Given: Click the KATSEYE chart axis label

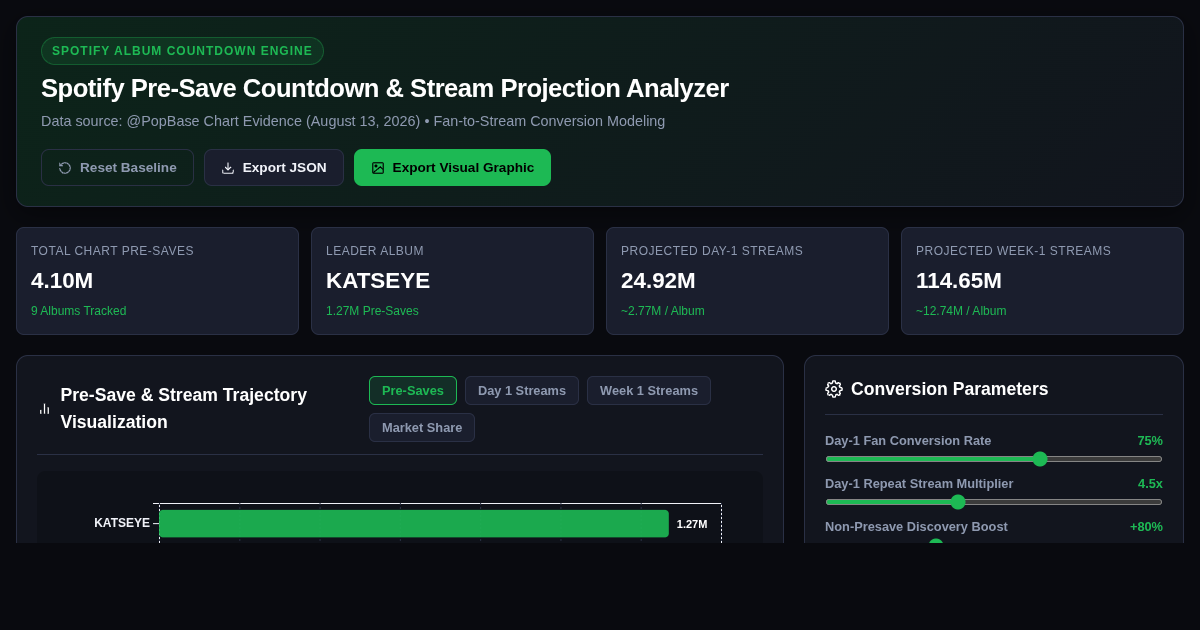Looking at the screenshot, I should (x=122, y=523).
